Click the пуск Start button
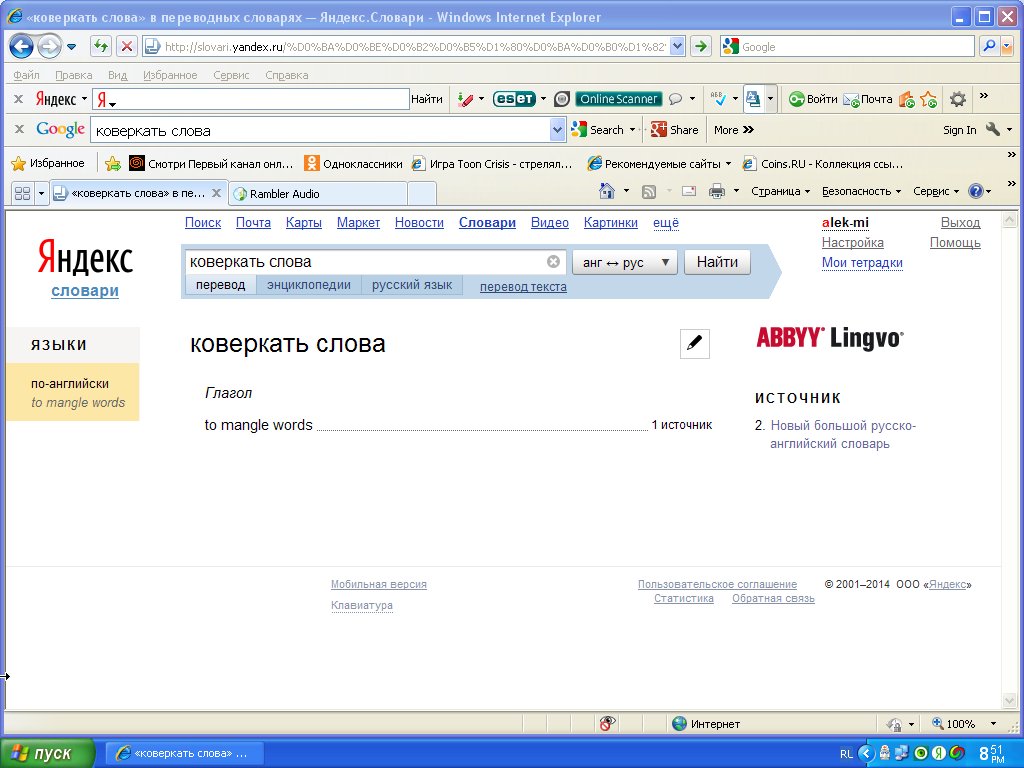 (47, 753)
